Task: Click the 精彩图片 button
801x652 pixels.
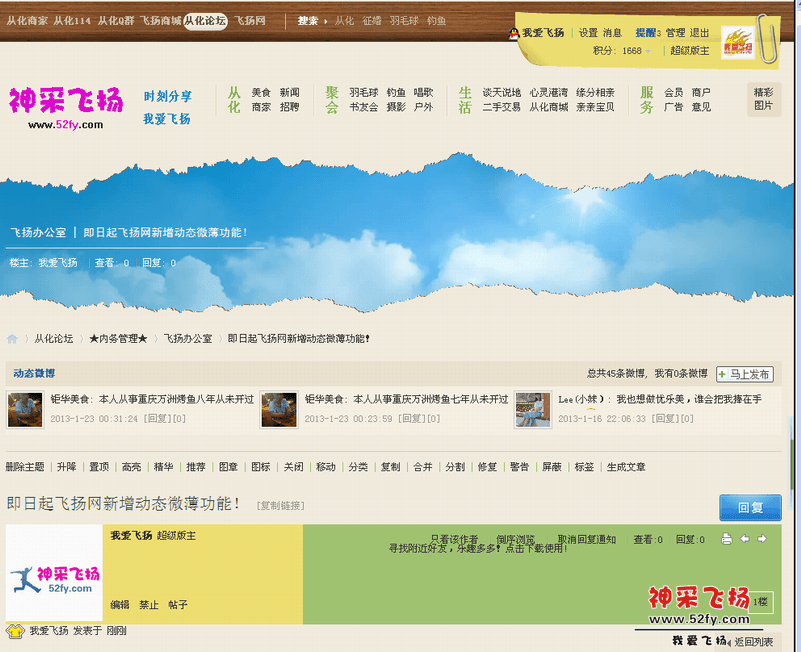Action: 764,99
